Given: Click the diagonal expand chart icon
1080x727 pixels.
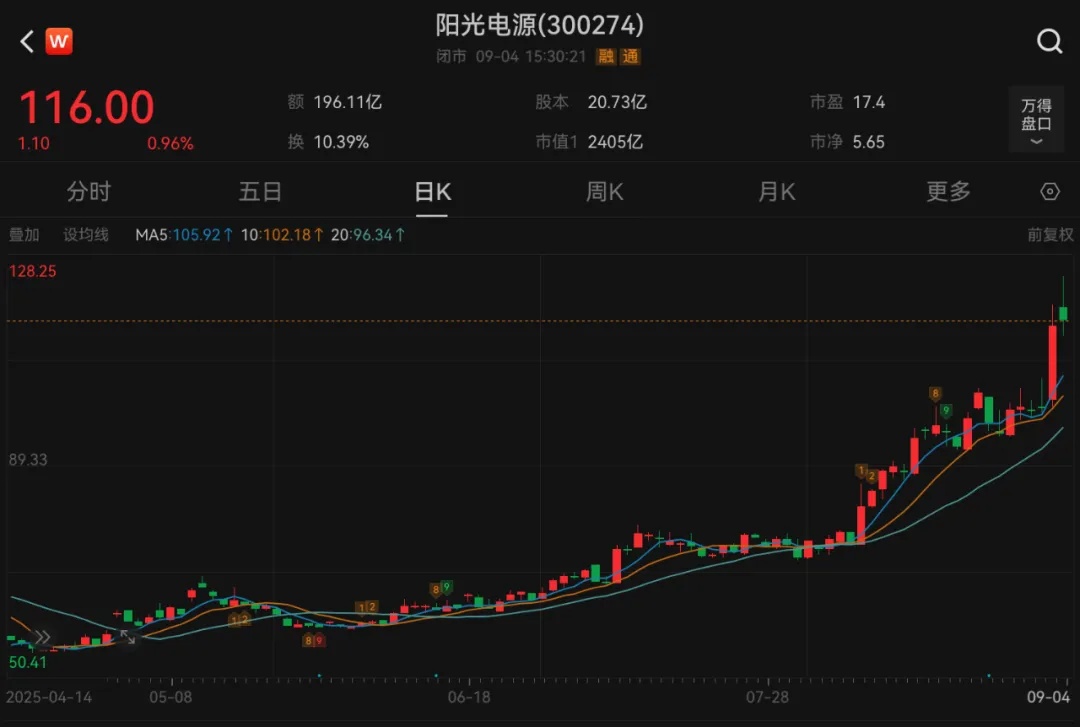Looking at the screenshot, I should point(128,636).
